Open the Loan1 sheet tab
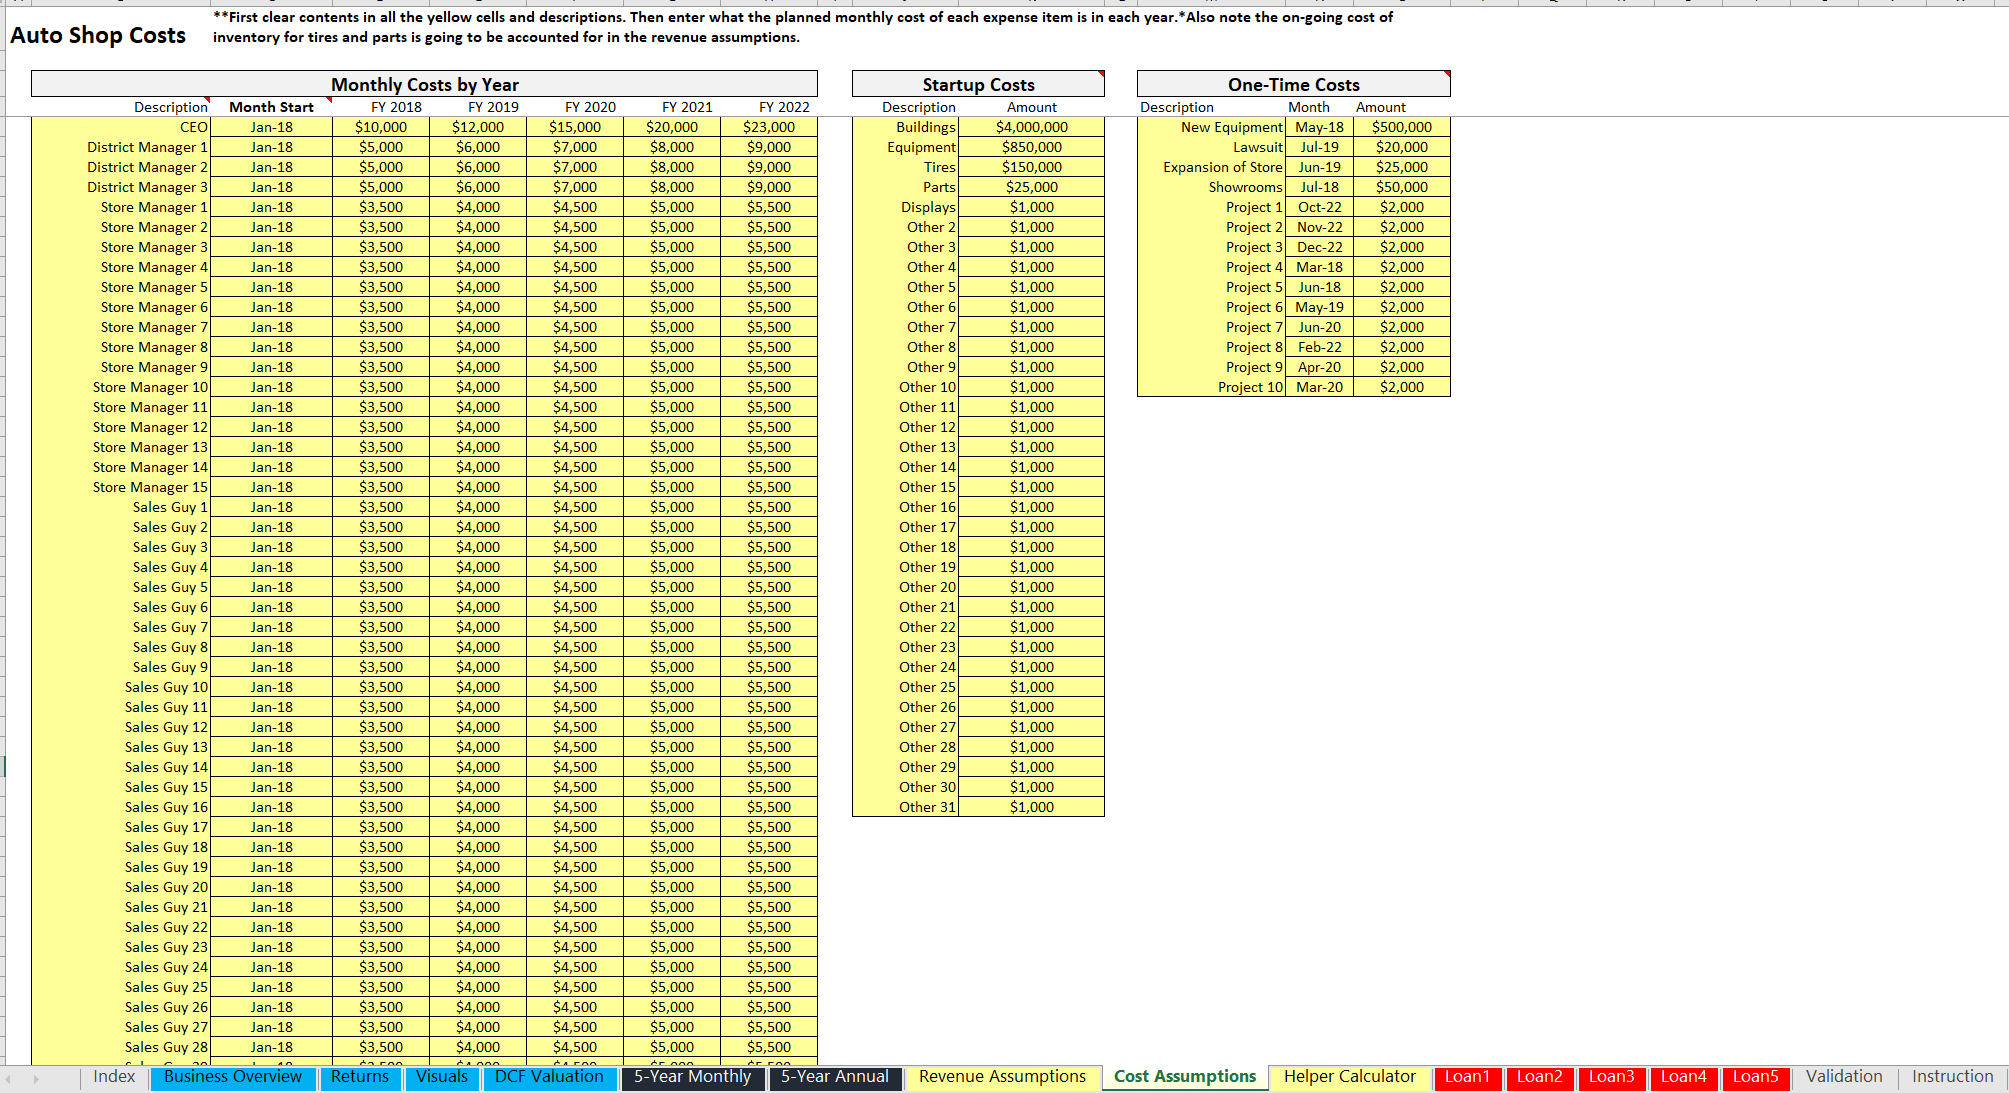Image resolution: width=2009 pixels, height=1093 pixels. [x=1467, y=1077]
